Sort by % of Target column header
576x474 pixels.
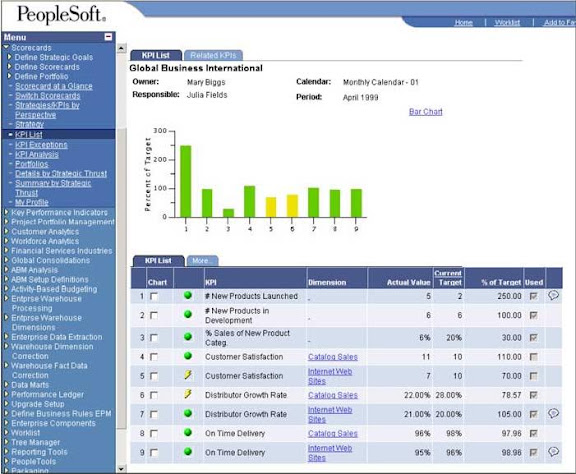click(x=501, y=282)
